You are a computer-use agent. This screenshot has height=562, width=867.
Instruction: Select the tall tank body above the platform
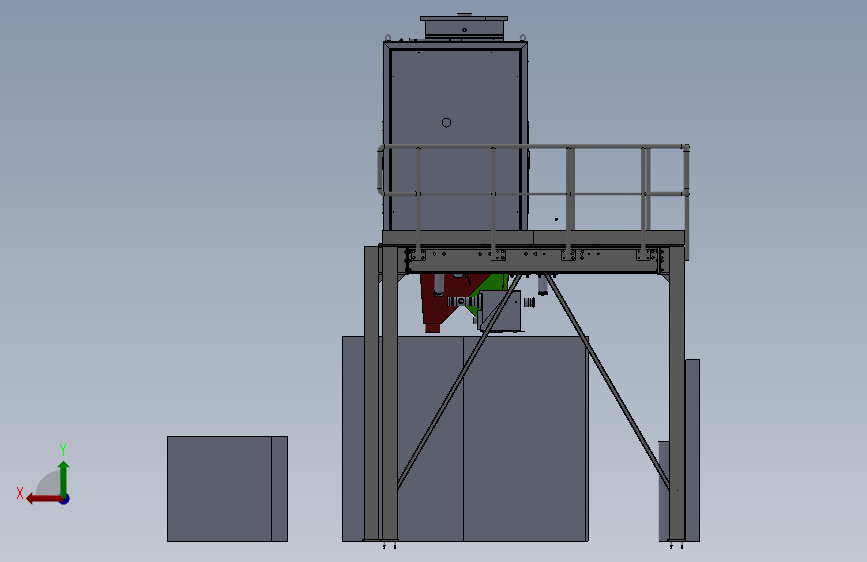pos(455,136)
